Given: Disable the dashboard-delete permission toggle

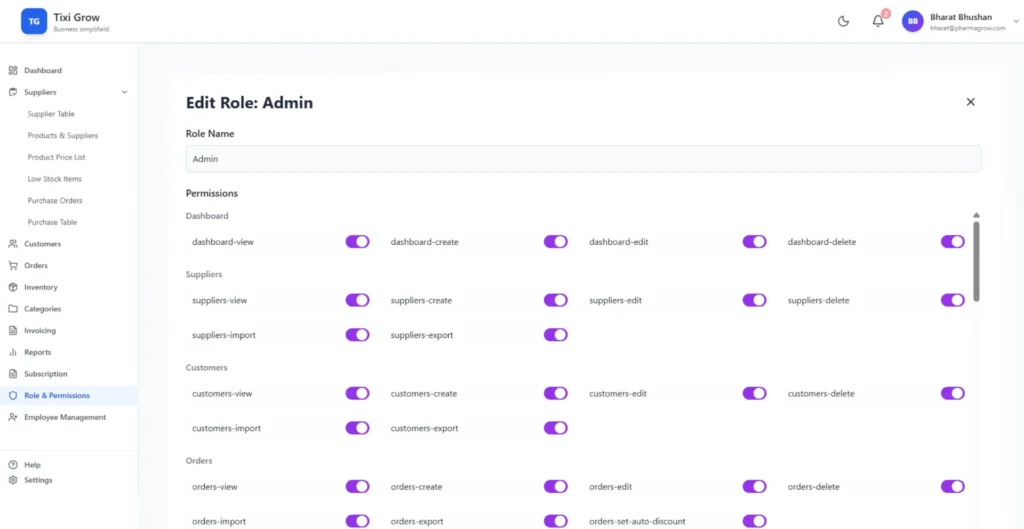Looking at the screenshot, I should tap(952, 242).
